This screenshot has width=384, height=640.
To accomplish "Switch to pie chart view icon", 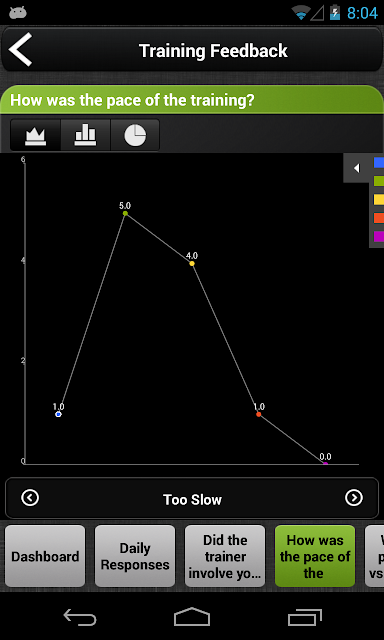I will 135,135.
